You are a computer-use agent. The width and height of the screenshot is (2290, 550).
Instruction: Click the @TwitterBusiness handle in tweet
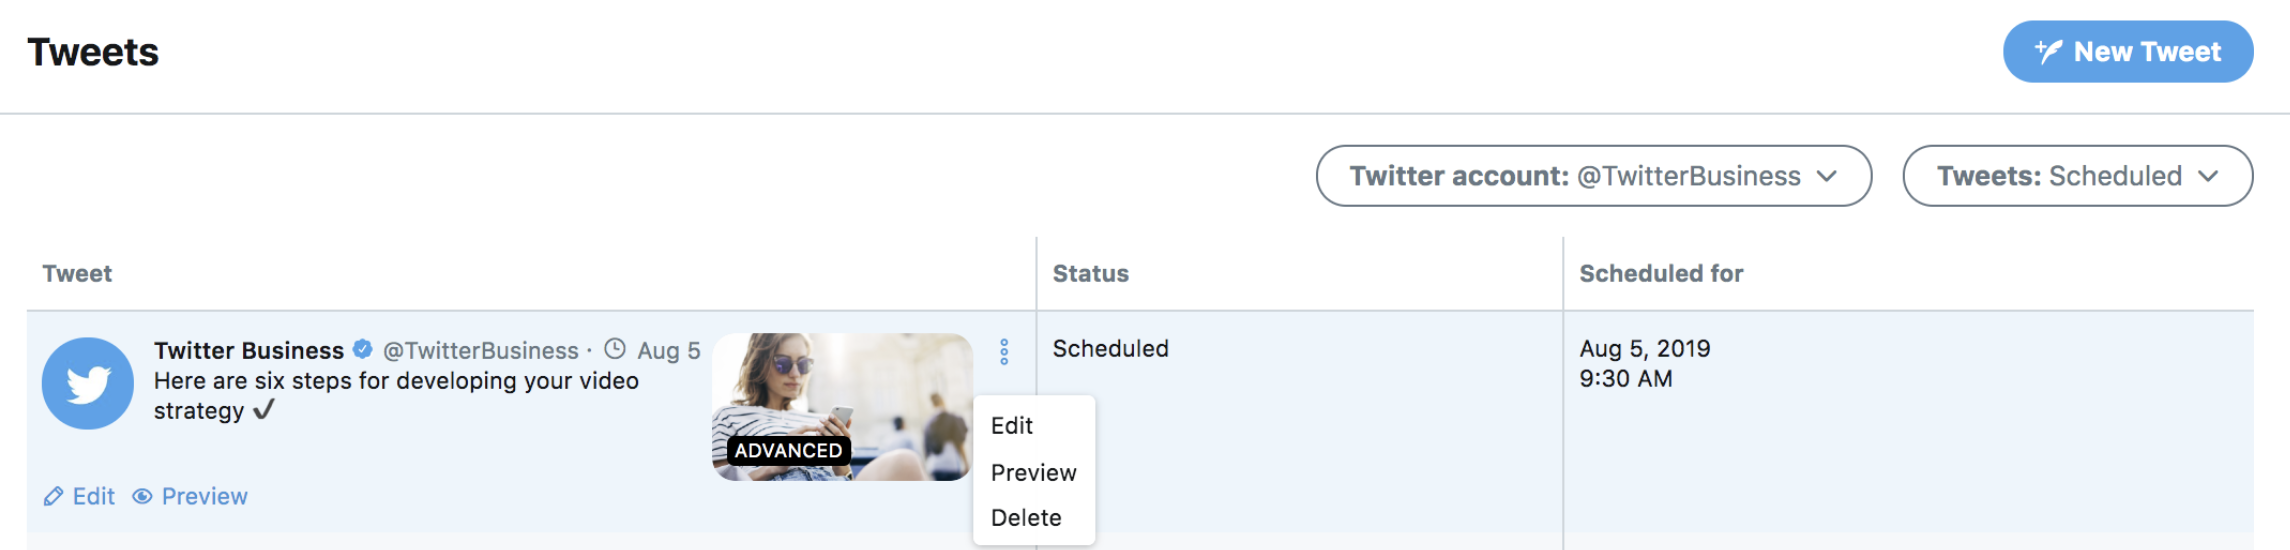click(x=481, y=351)
